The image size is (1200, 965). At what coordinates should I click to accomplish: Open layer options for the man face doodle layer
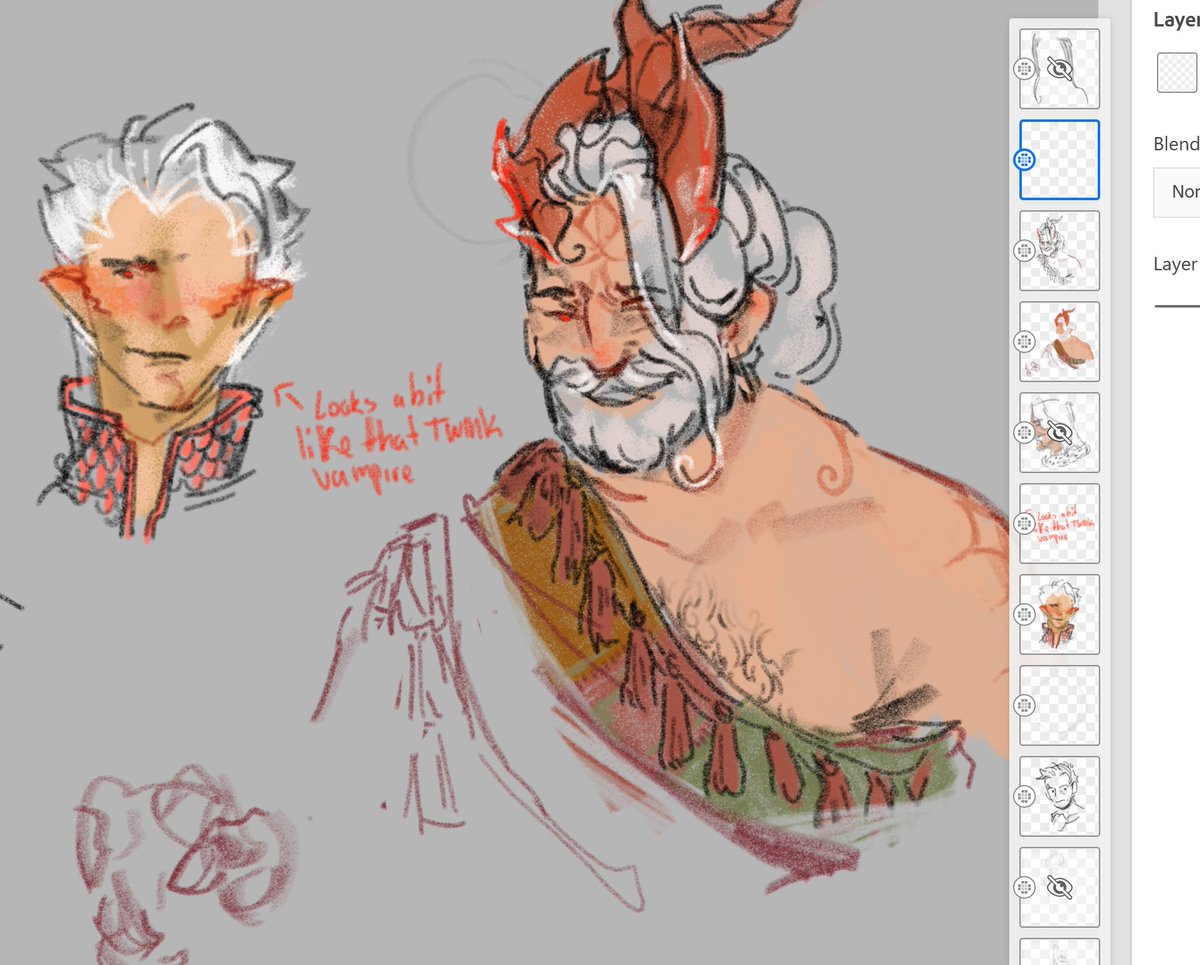[x=1024, y=797]
